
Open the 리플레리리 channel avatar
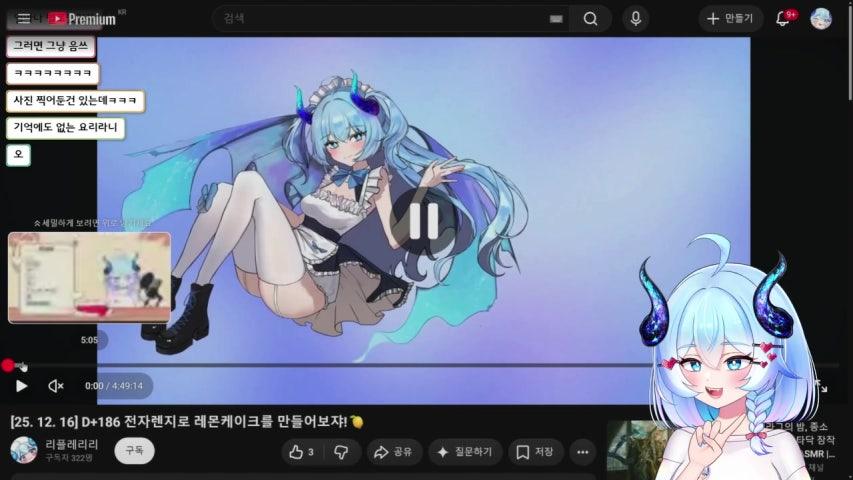point(24,450)
